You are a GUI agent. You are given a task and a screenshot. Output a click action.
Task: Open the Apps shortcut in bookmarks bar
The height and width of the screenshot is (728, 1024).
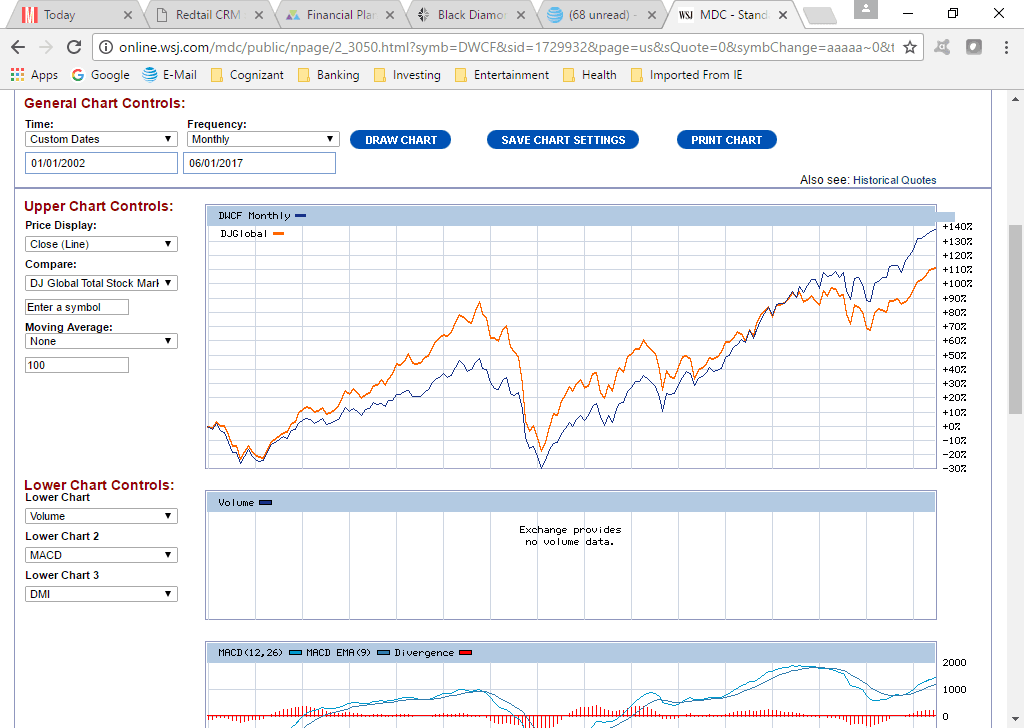[35, 75]
